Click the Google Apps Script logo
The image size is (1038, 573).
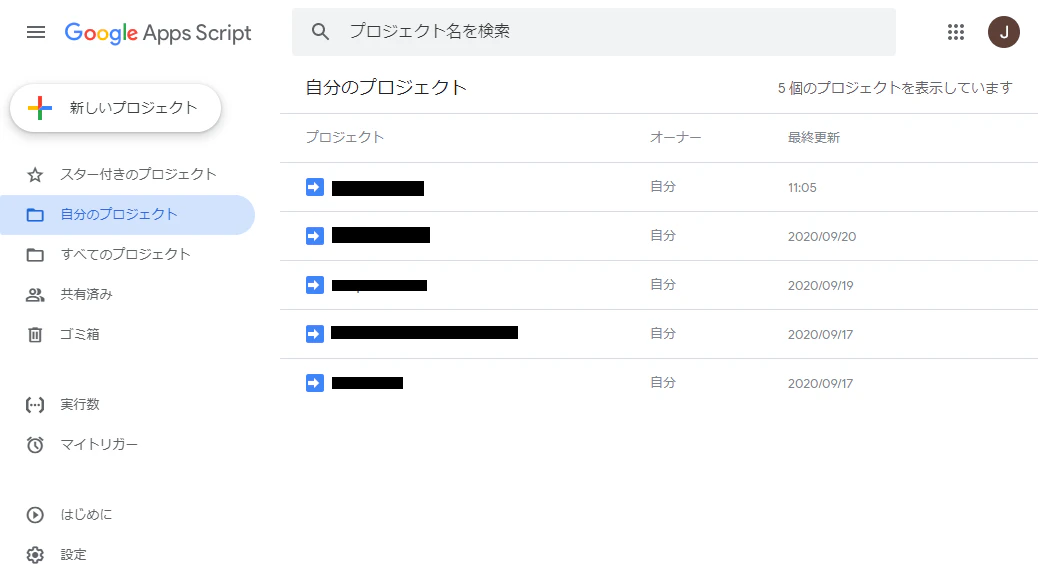[158, 32]
